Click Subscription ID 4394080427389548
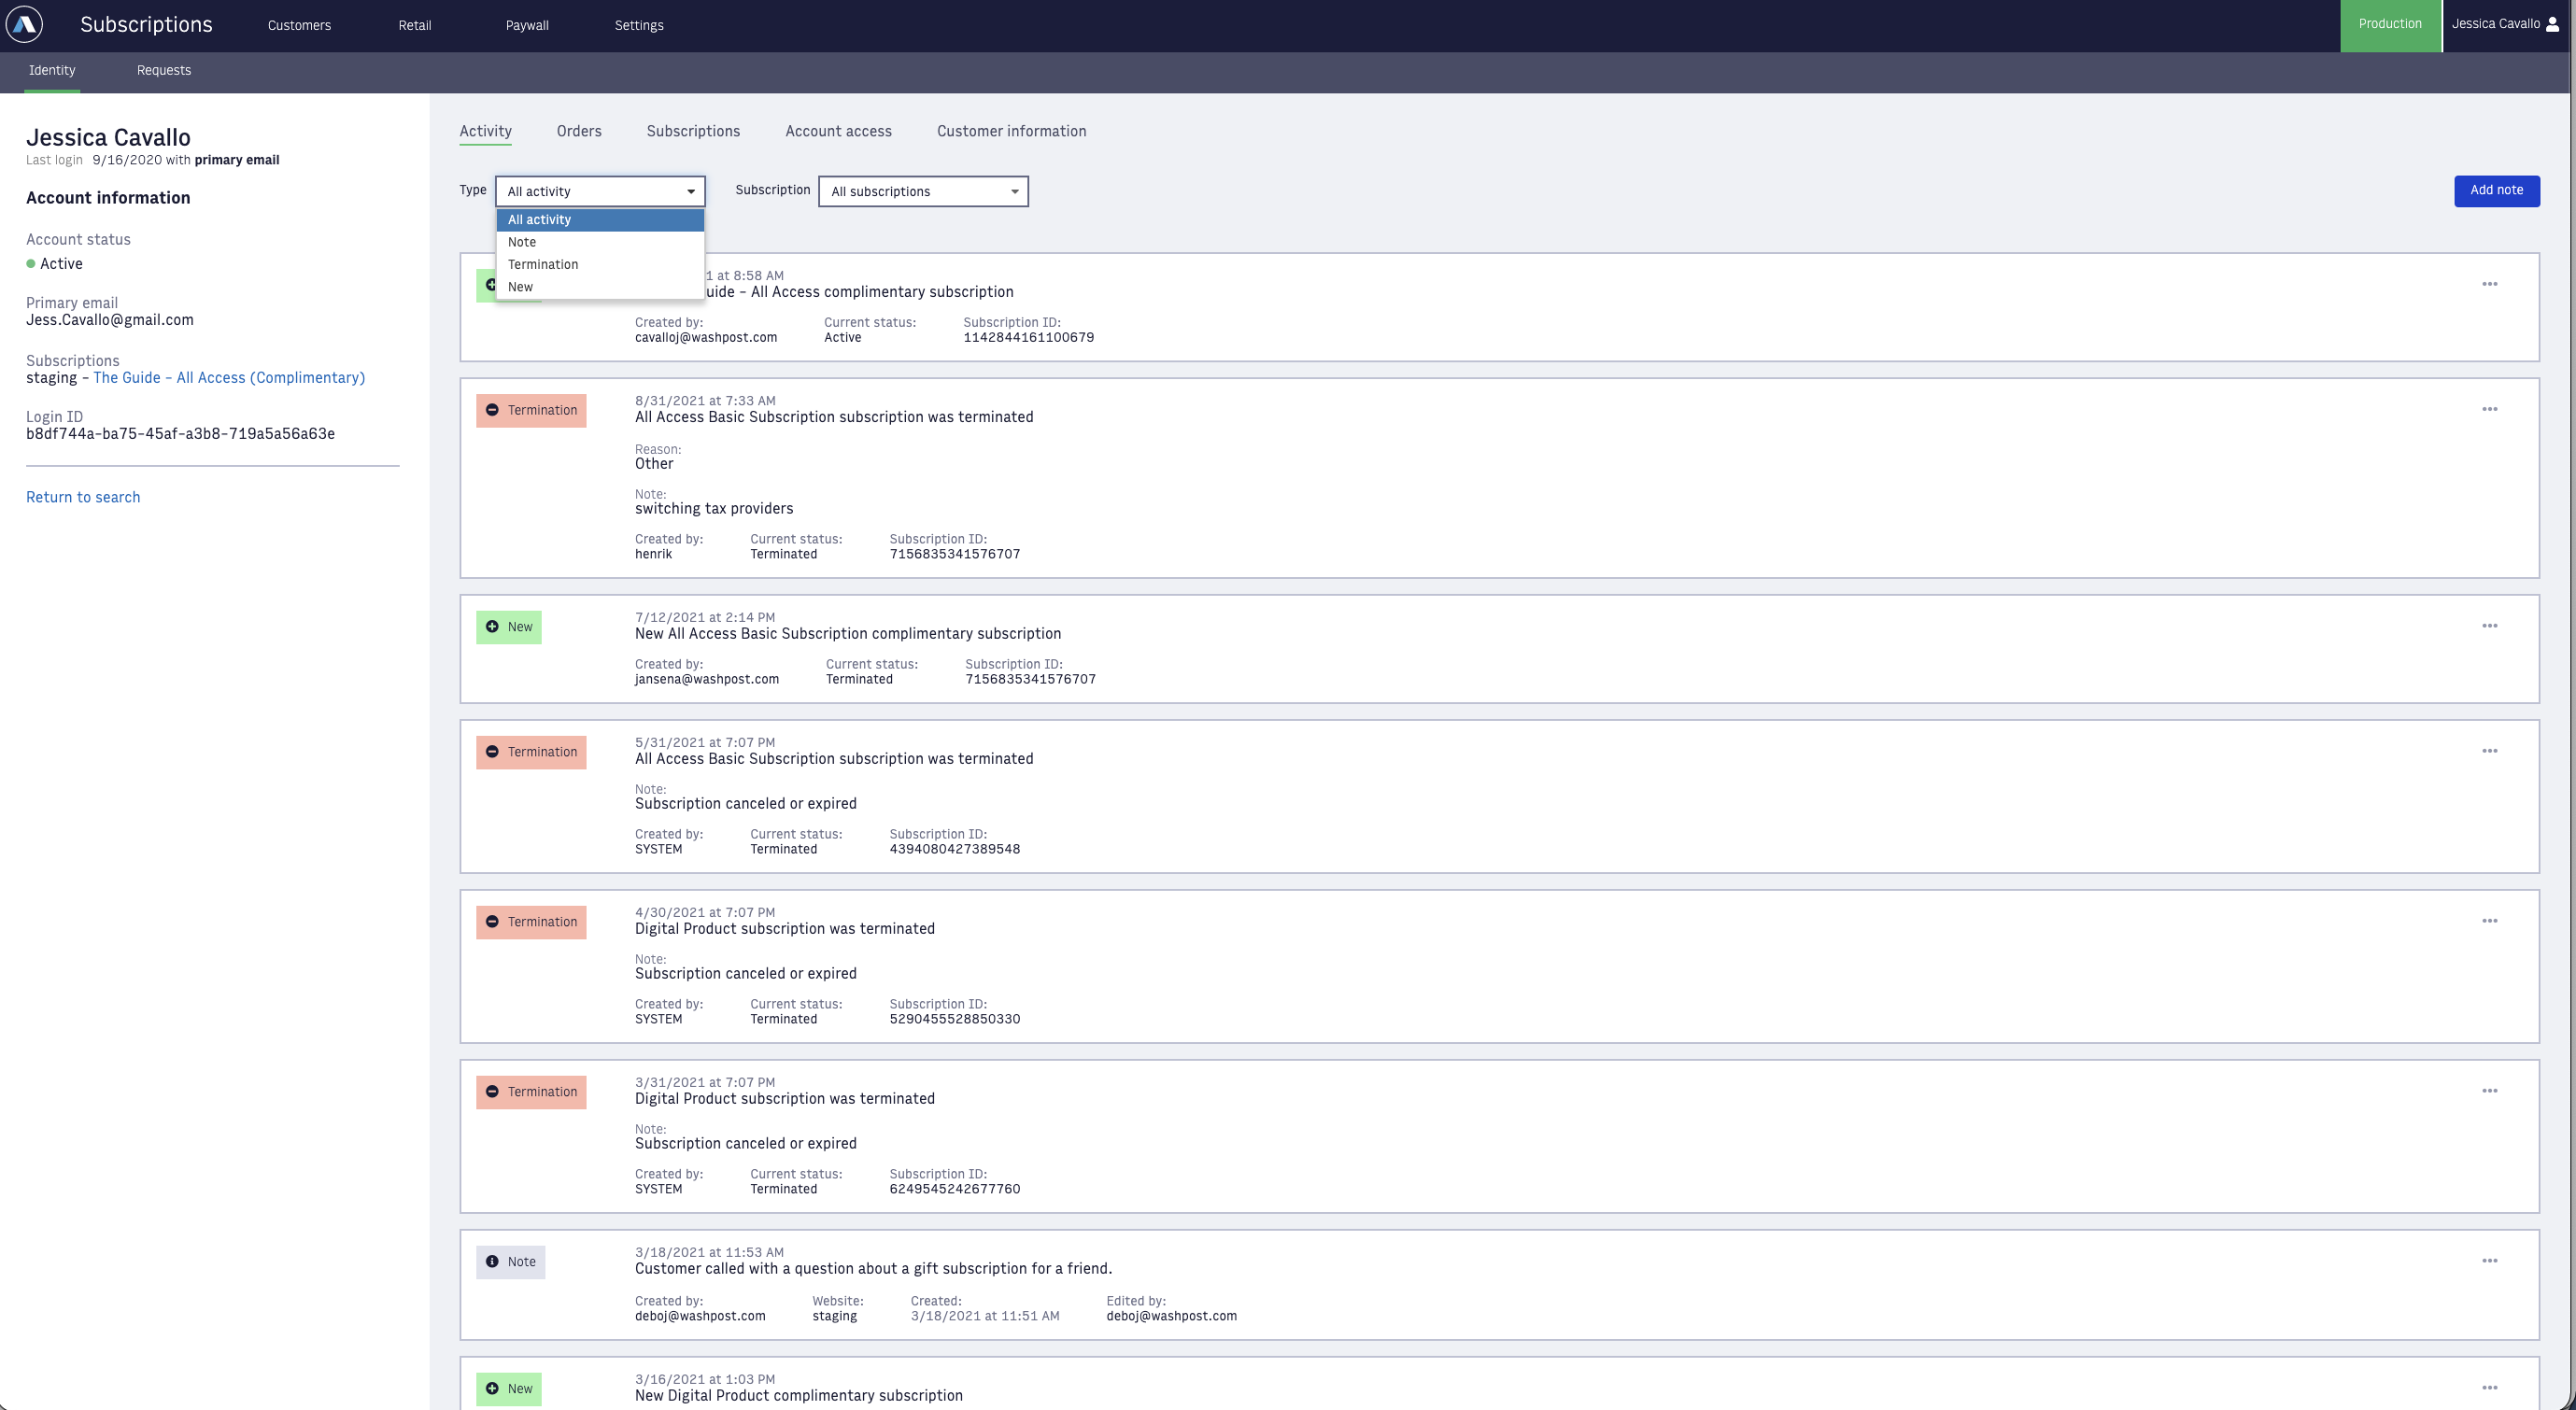 point(954,849)
